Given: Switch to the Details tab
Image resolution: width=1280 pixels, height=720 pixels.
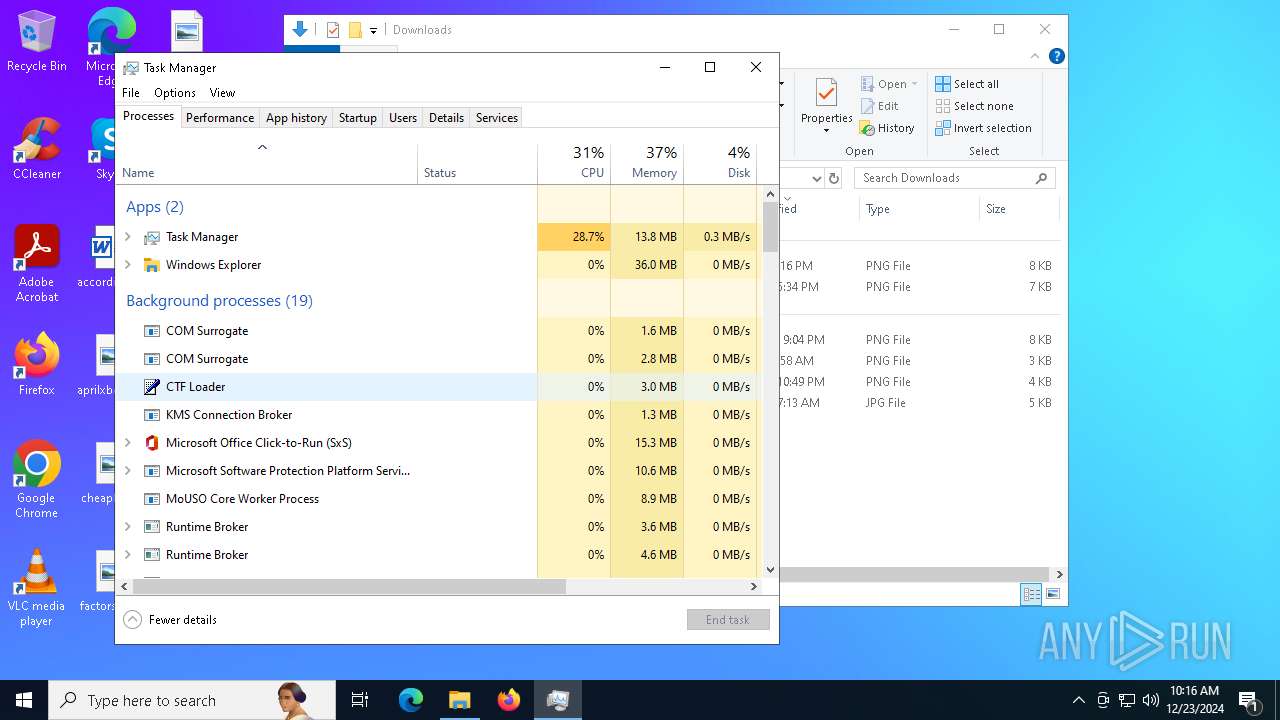Looking at the screenshot, I should click(x=446, y=118).
